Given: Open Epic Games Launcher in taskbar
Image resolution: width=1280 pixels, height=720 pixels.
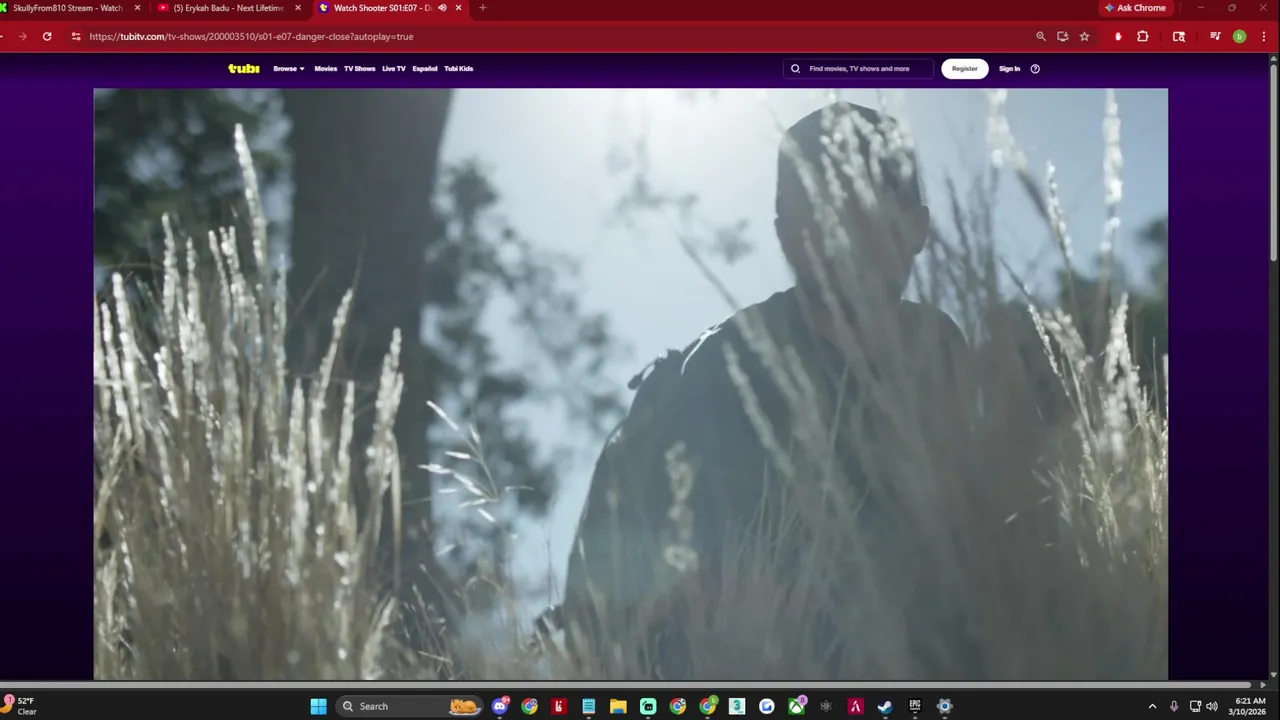Looking at the screenshot, I should 915,706.
